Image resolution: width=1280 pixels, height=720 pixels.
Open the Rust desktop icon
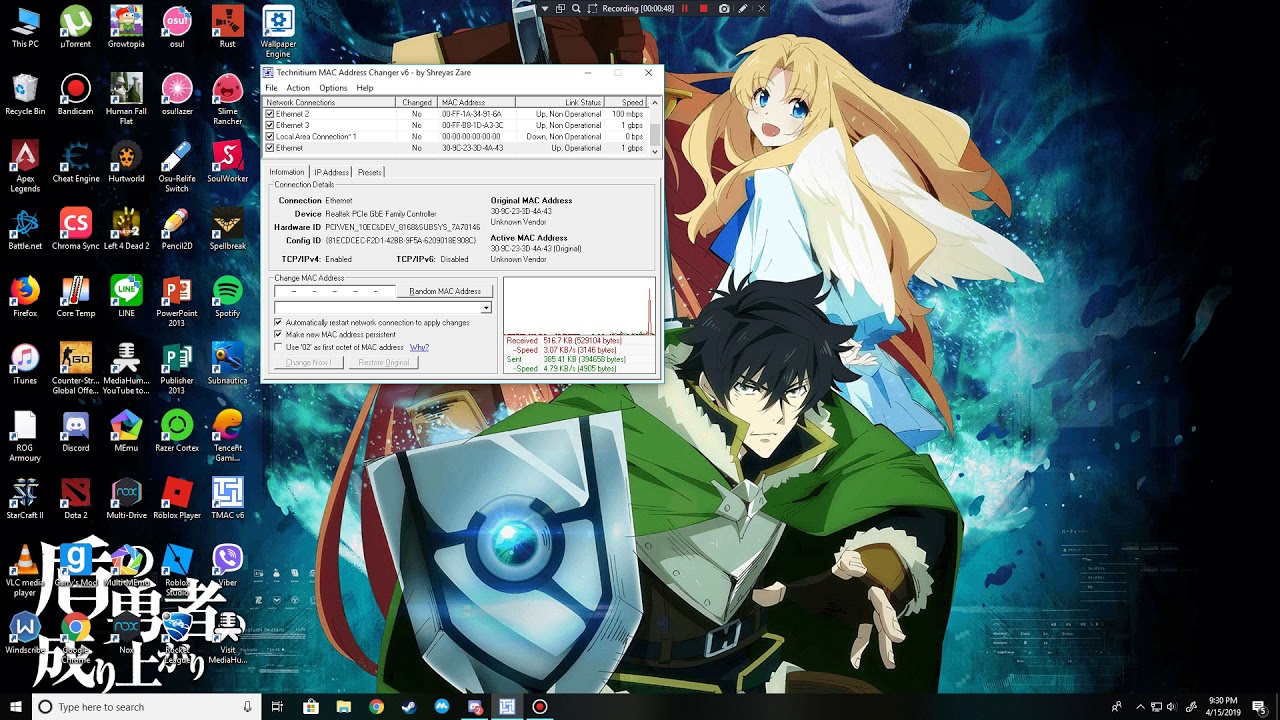click(228, 27)
